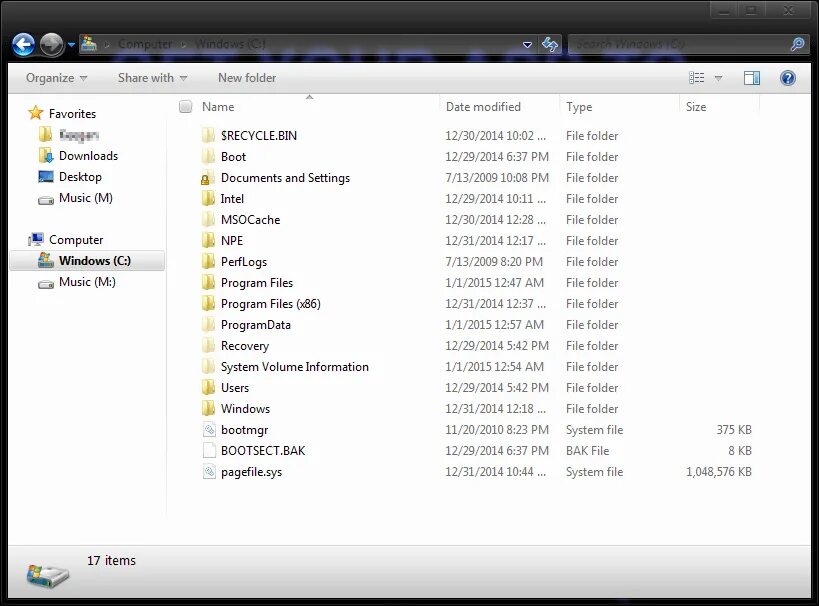This screenshot has width=819, height=606.
Task: Click the blurred user folder in Favorites
Action: 78,135
